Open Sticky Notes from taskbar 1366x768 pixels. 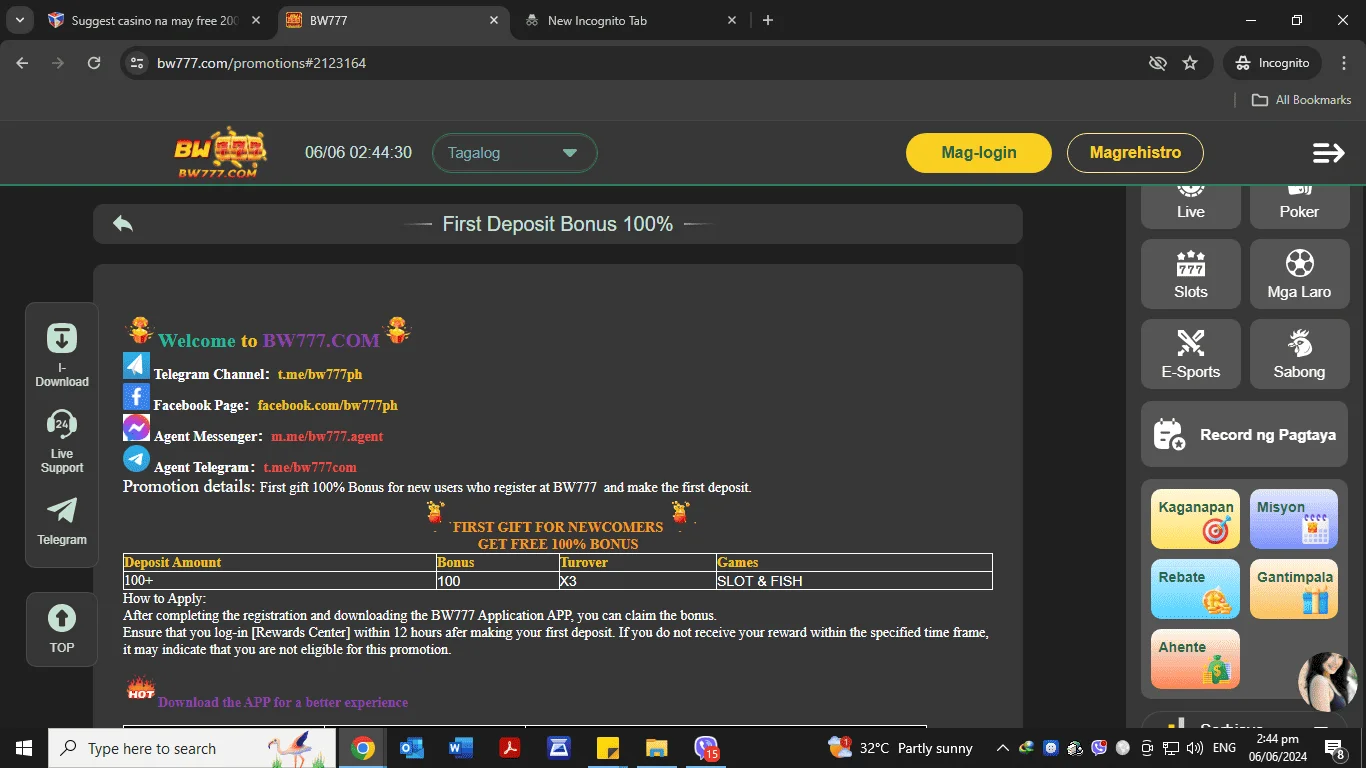(607, 748)
